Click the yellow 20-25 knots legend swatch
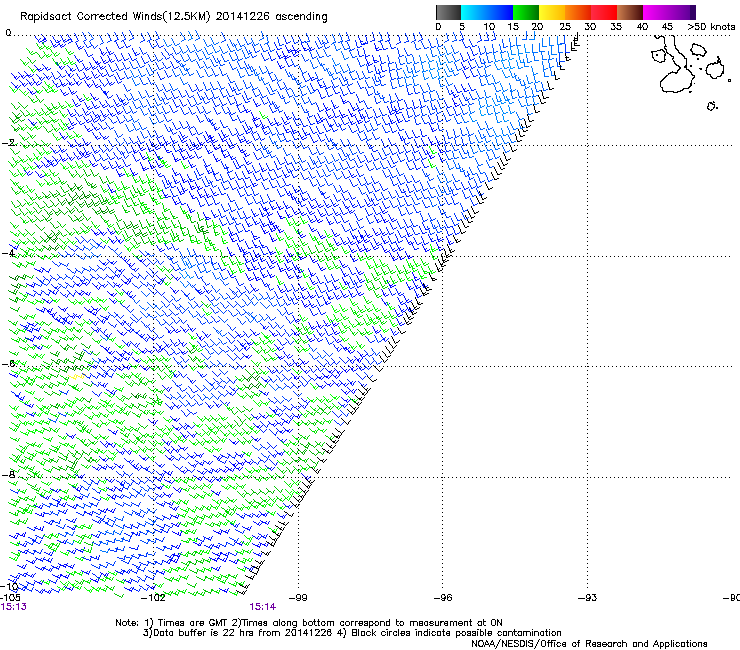The image size is (740, 650). (552, 12)
